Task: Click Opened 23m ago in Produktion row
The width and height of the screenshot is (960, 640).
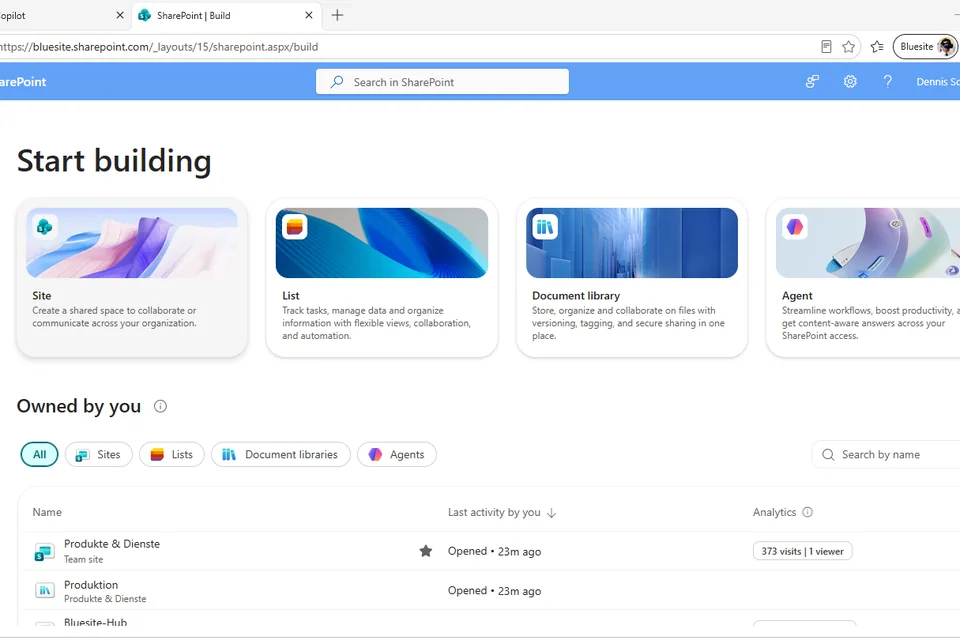Action: coord(494,591)
